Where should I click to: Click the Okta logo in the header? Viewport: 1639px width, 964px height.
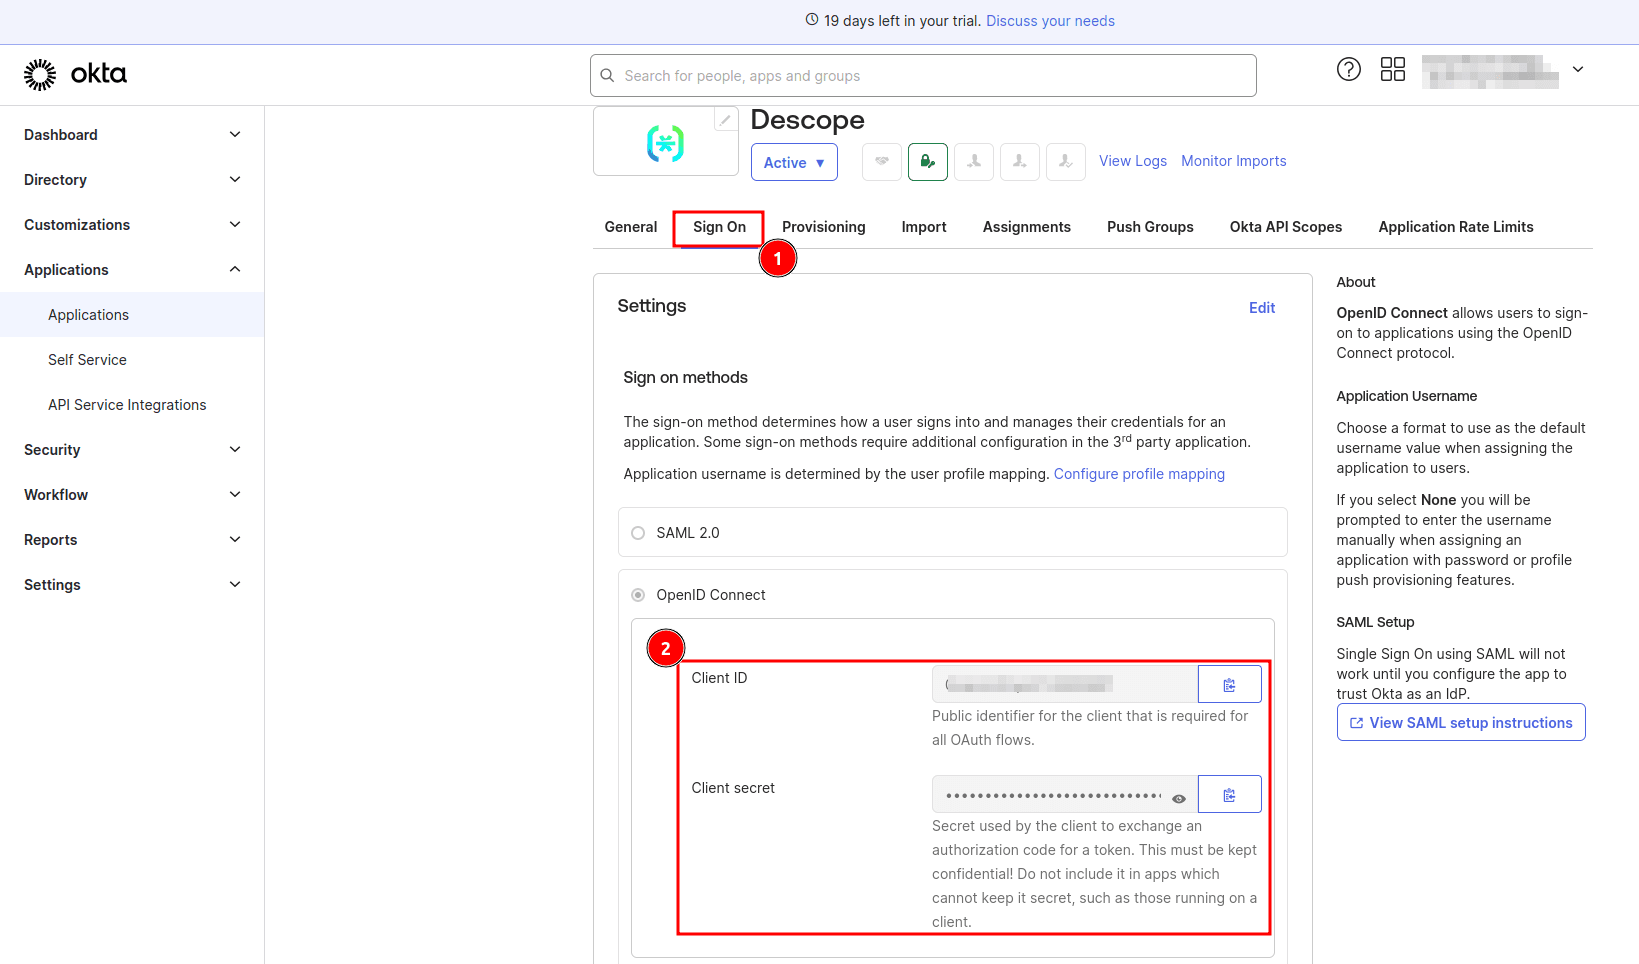pos(76,74)
